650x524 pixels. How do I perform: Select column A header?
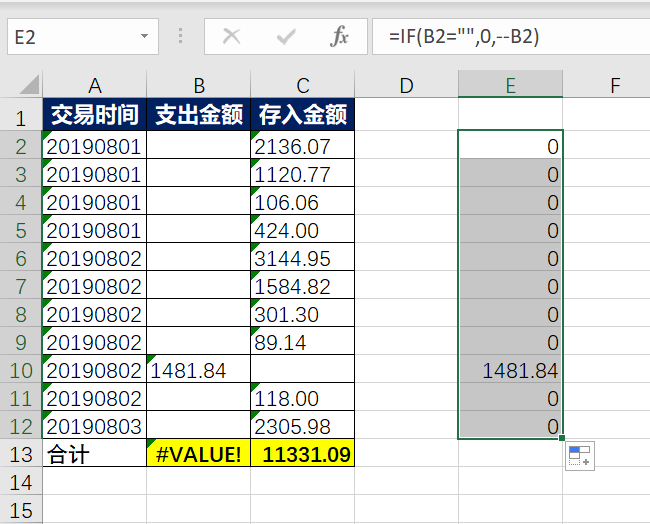(x=95, y=85)
